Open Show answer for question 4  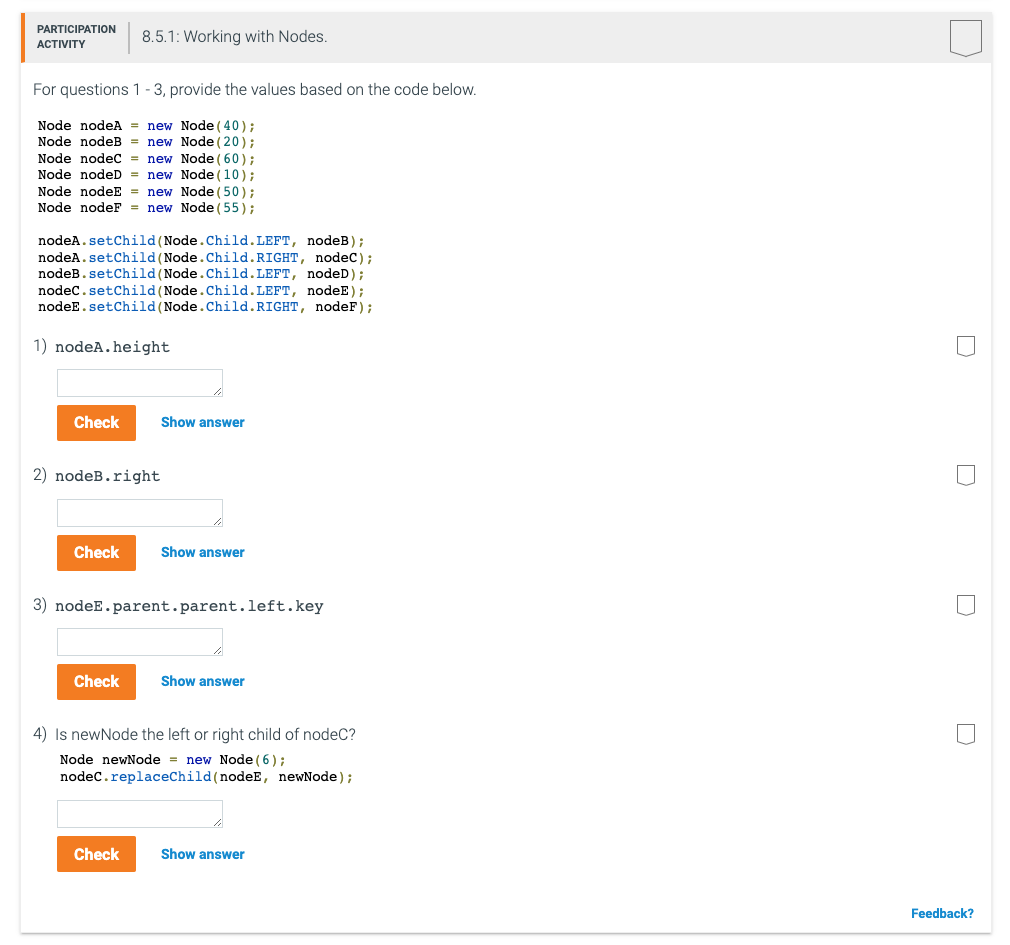[202, 854]
